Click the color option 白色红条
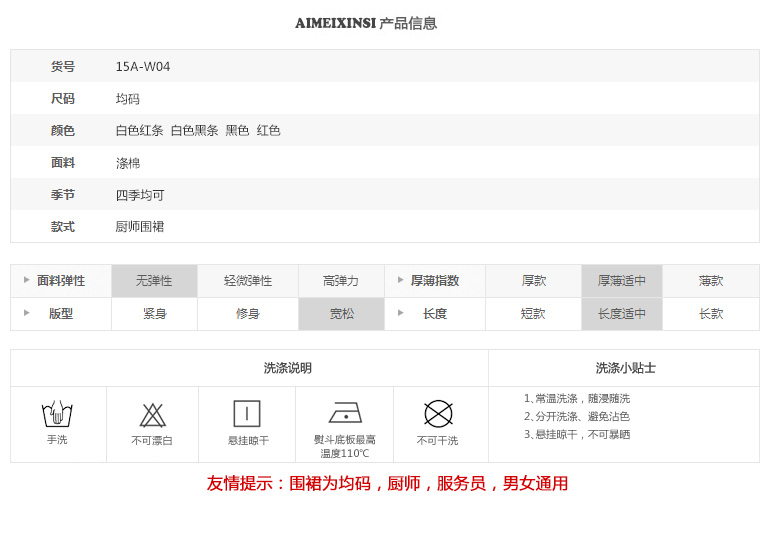Viewport: 780px width, 543px height. (139, 131)
